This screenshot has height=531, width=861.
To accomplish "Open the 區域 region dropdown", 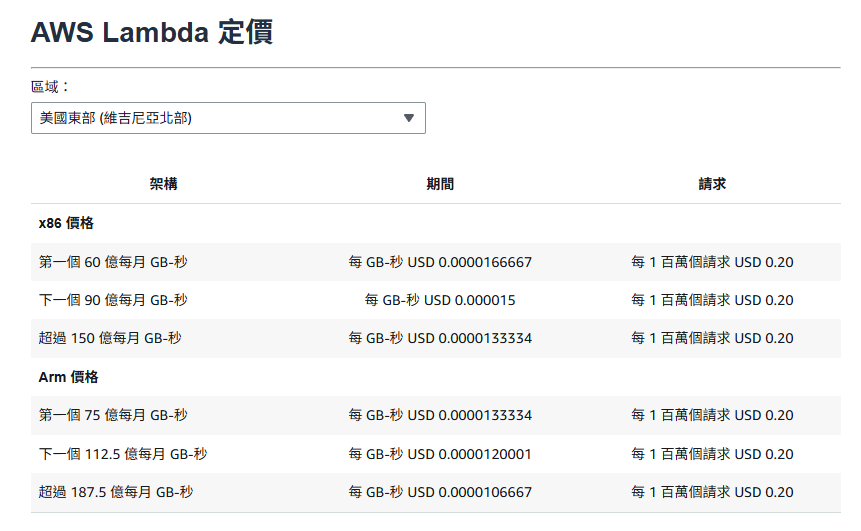I will pyautogui.click(x=228, y=118).
